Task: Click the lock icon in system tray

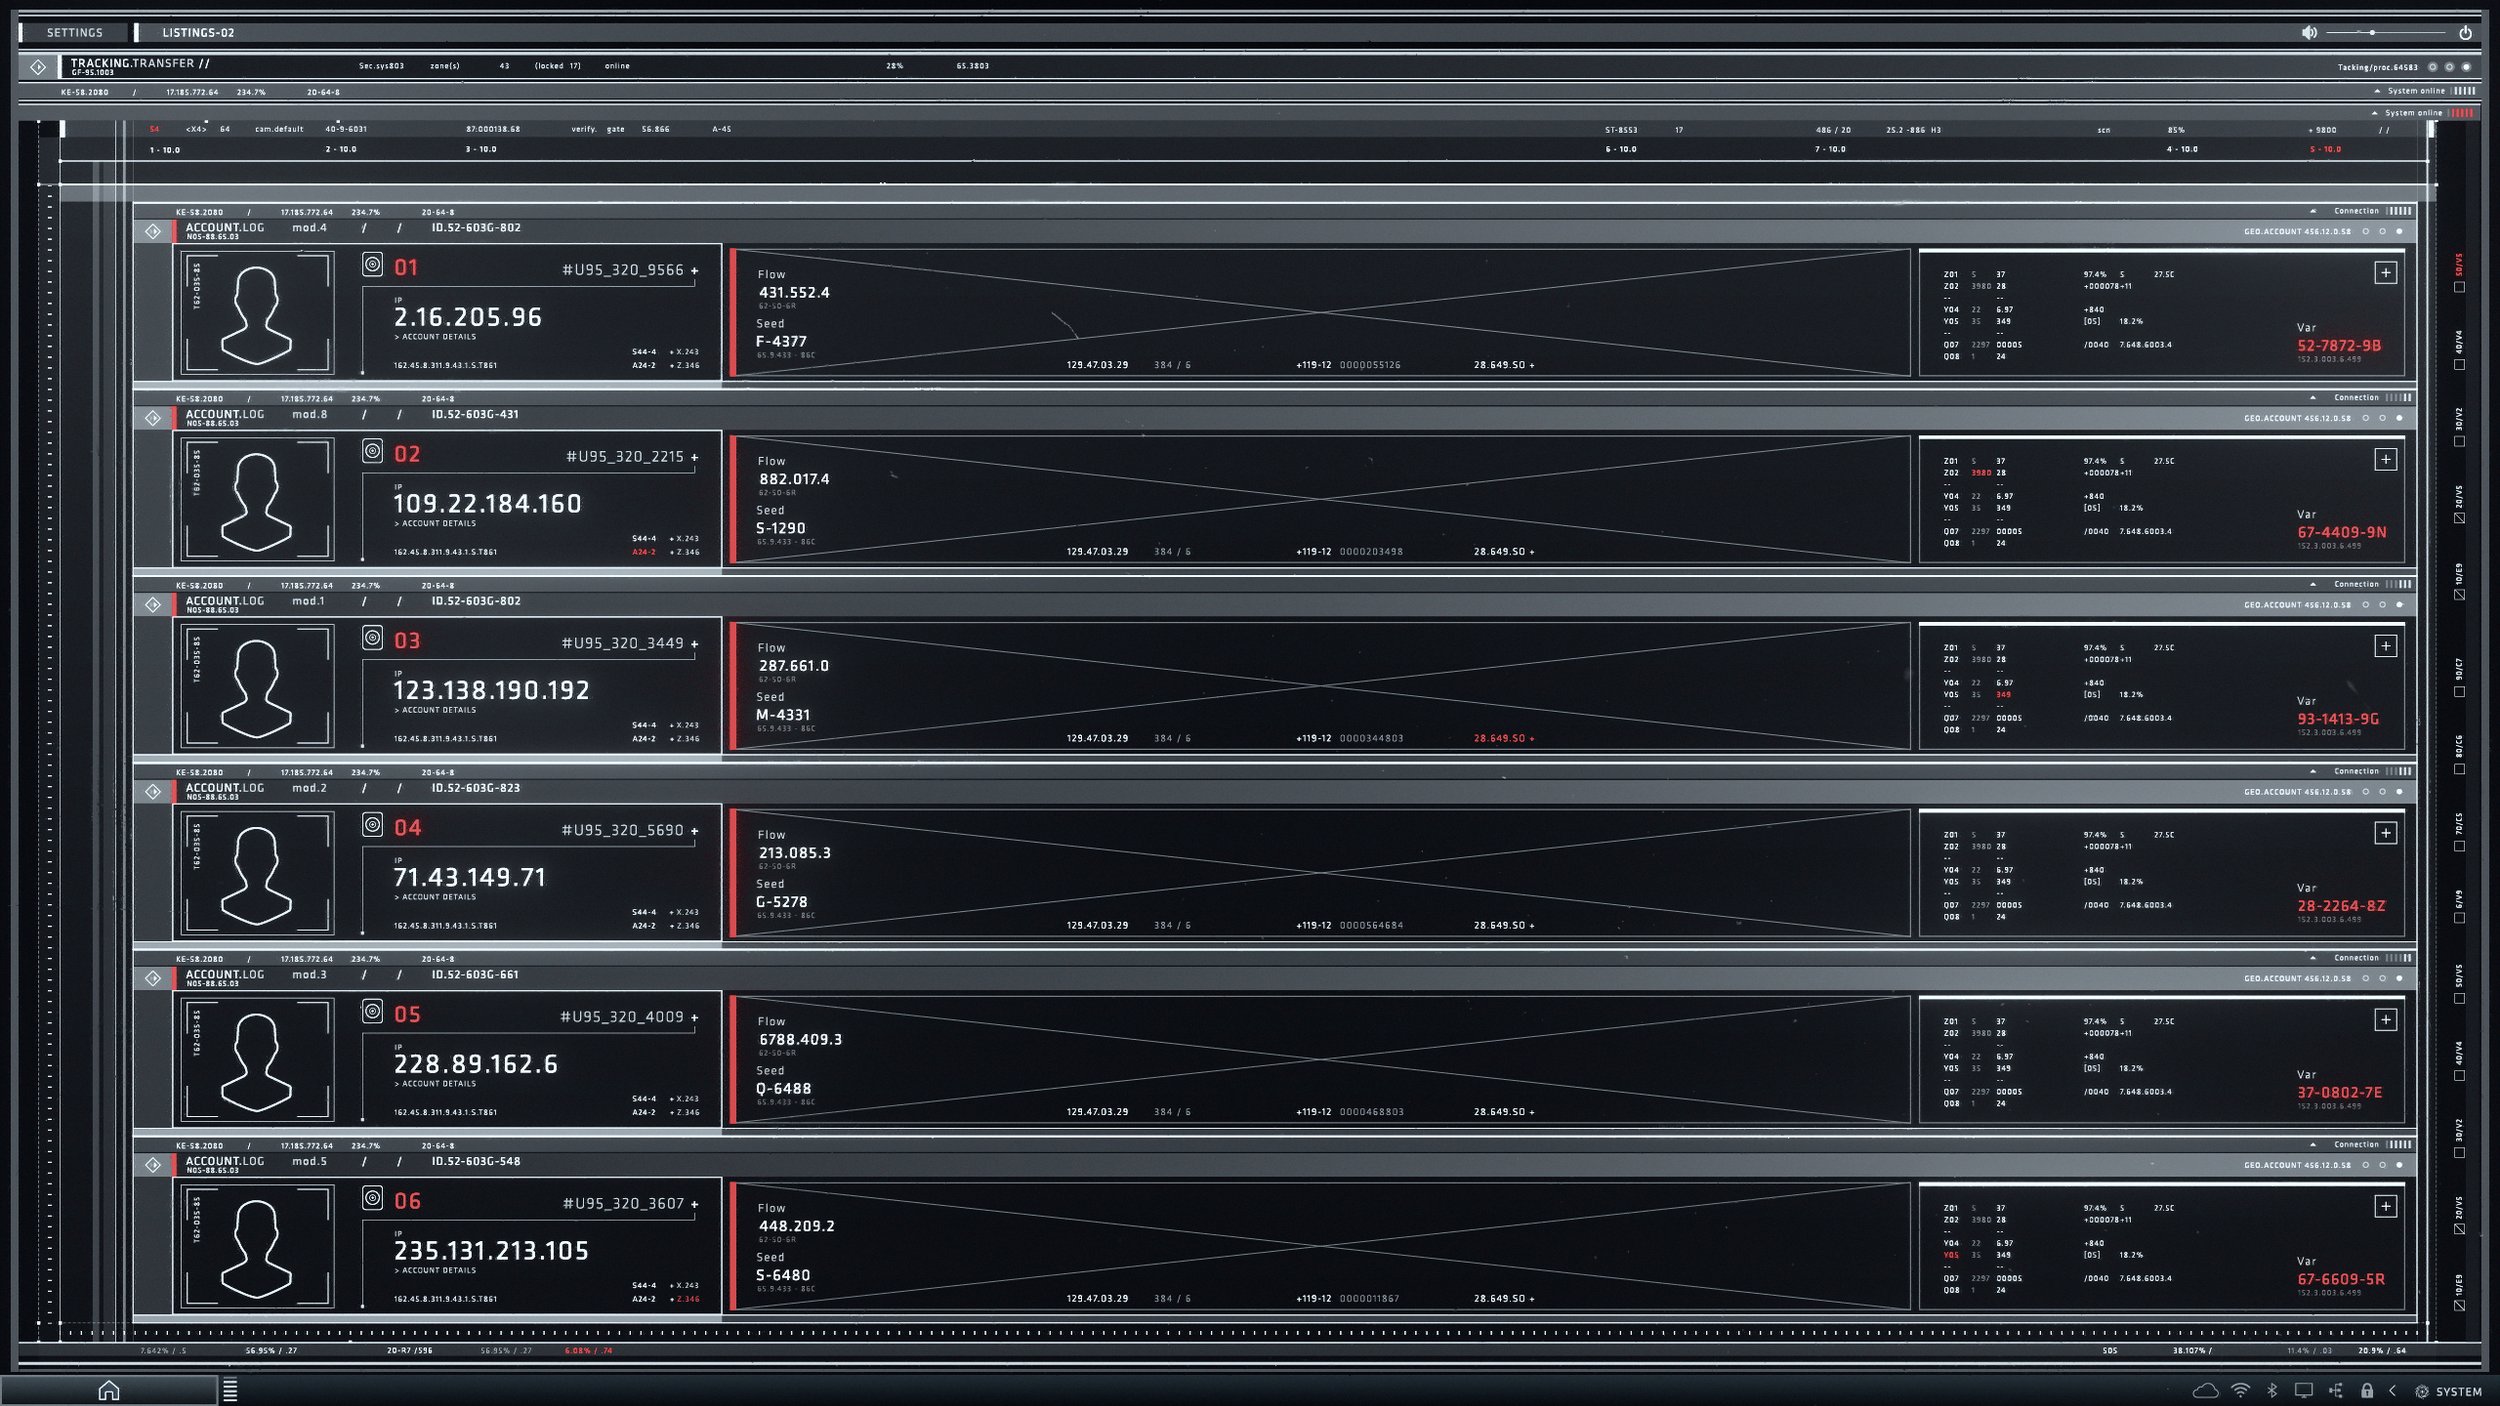Action: (x=2367, y=1391)
